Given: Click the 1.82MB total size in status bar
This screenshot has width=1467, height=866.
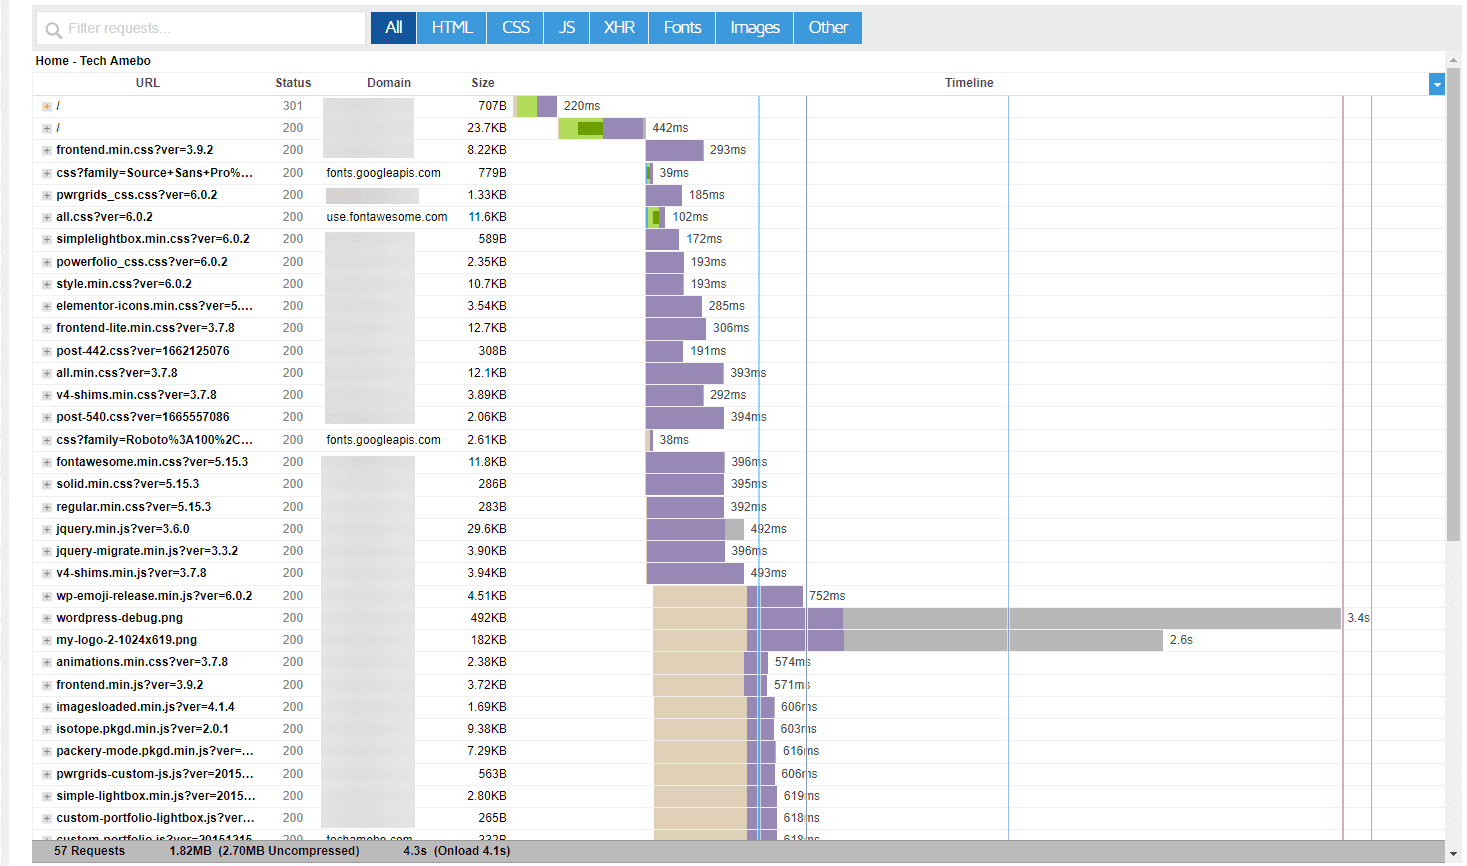Looking at the screenshot, I should coord(190,851).
